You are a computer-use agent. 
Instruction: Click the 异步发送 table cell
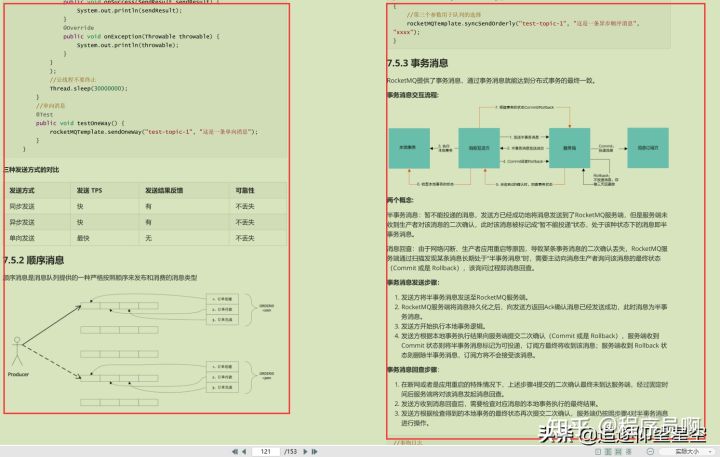[x=22, y=222]
